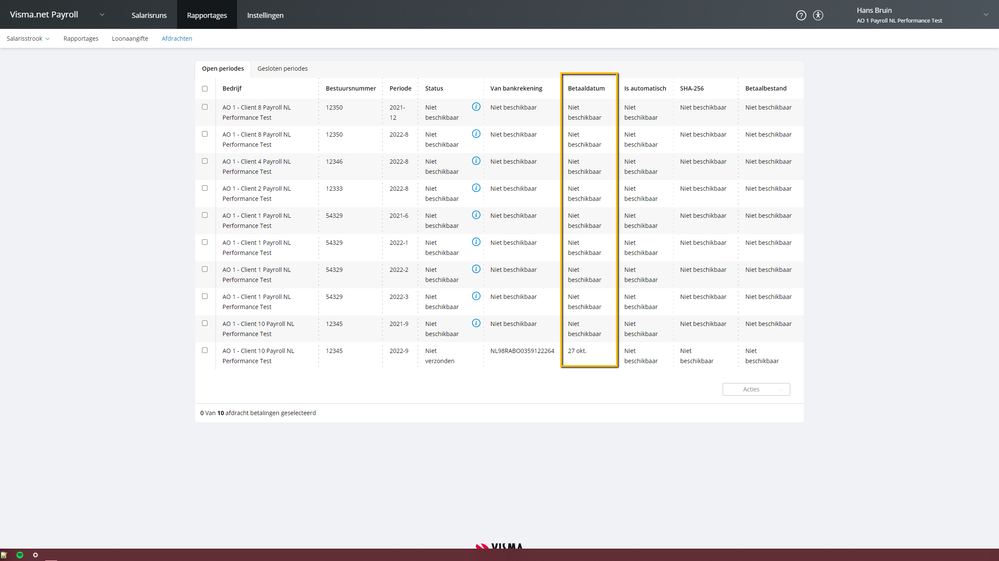999x561 pixels.
Task: Open the Salarisruns top menu
Action: 149,15
